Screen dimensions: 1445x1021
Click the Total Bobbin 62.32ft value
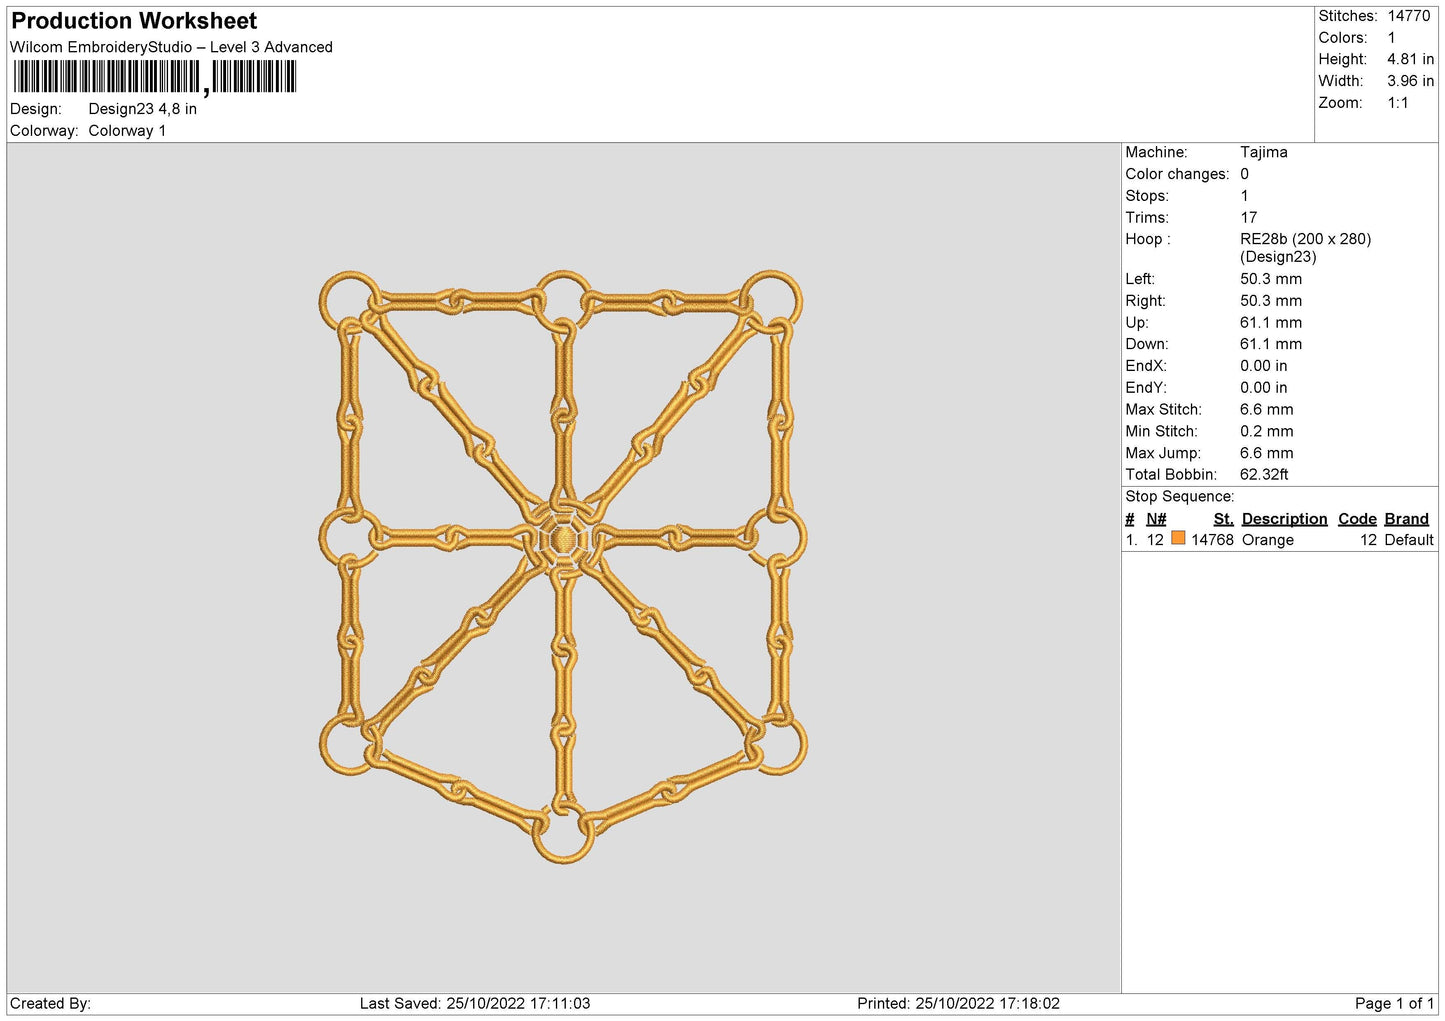coord(1264,475)
